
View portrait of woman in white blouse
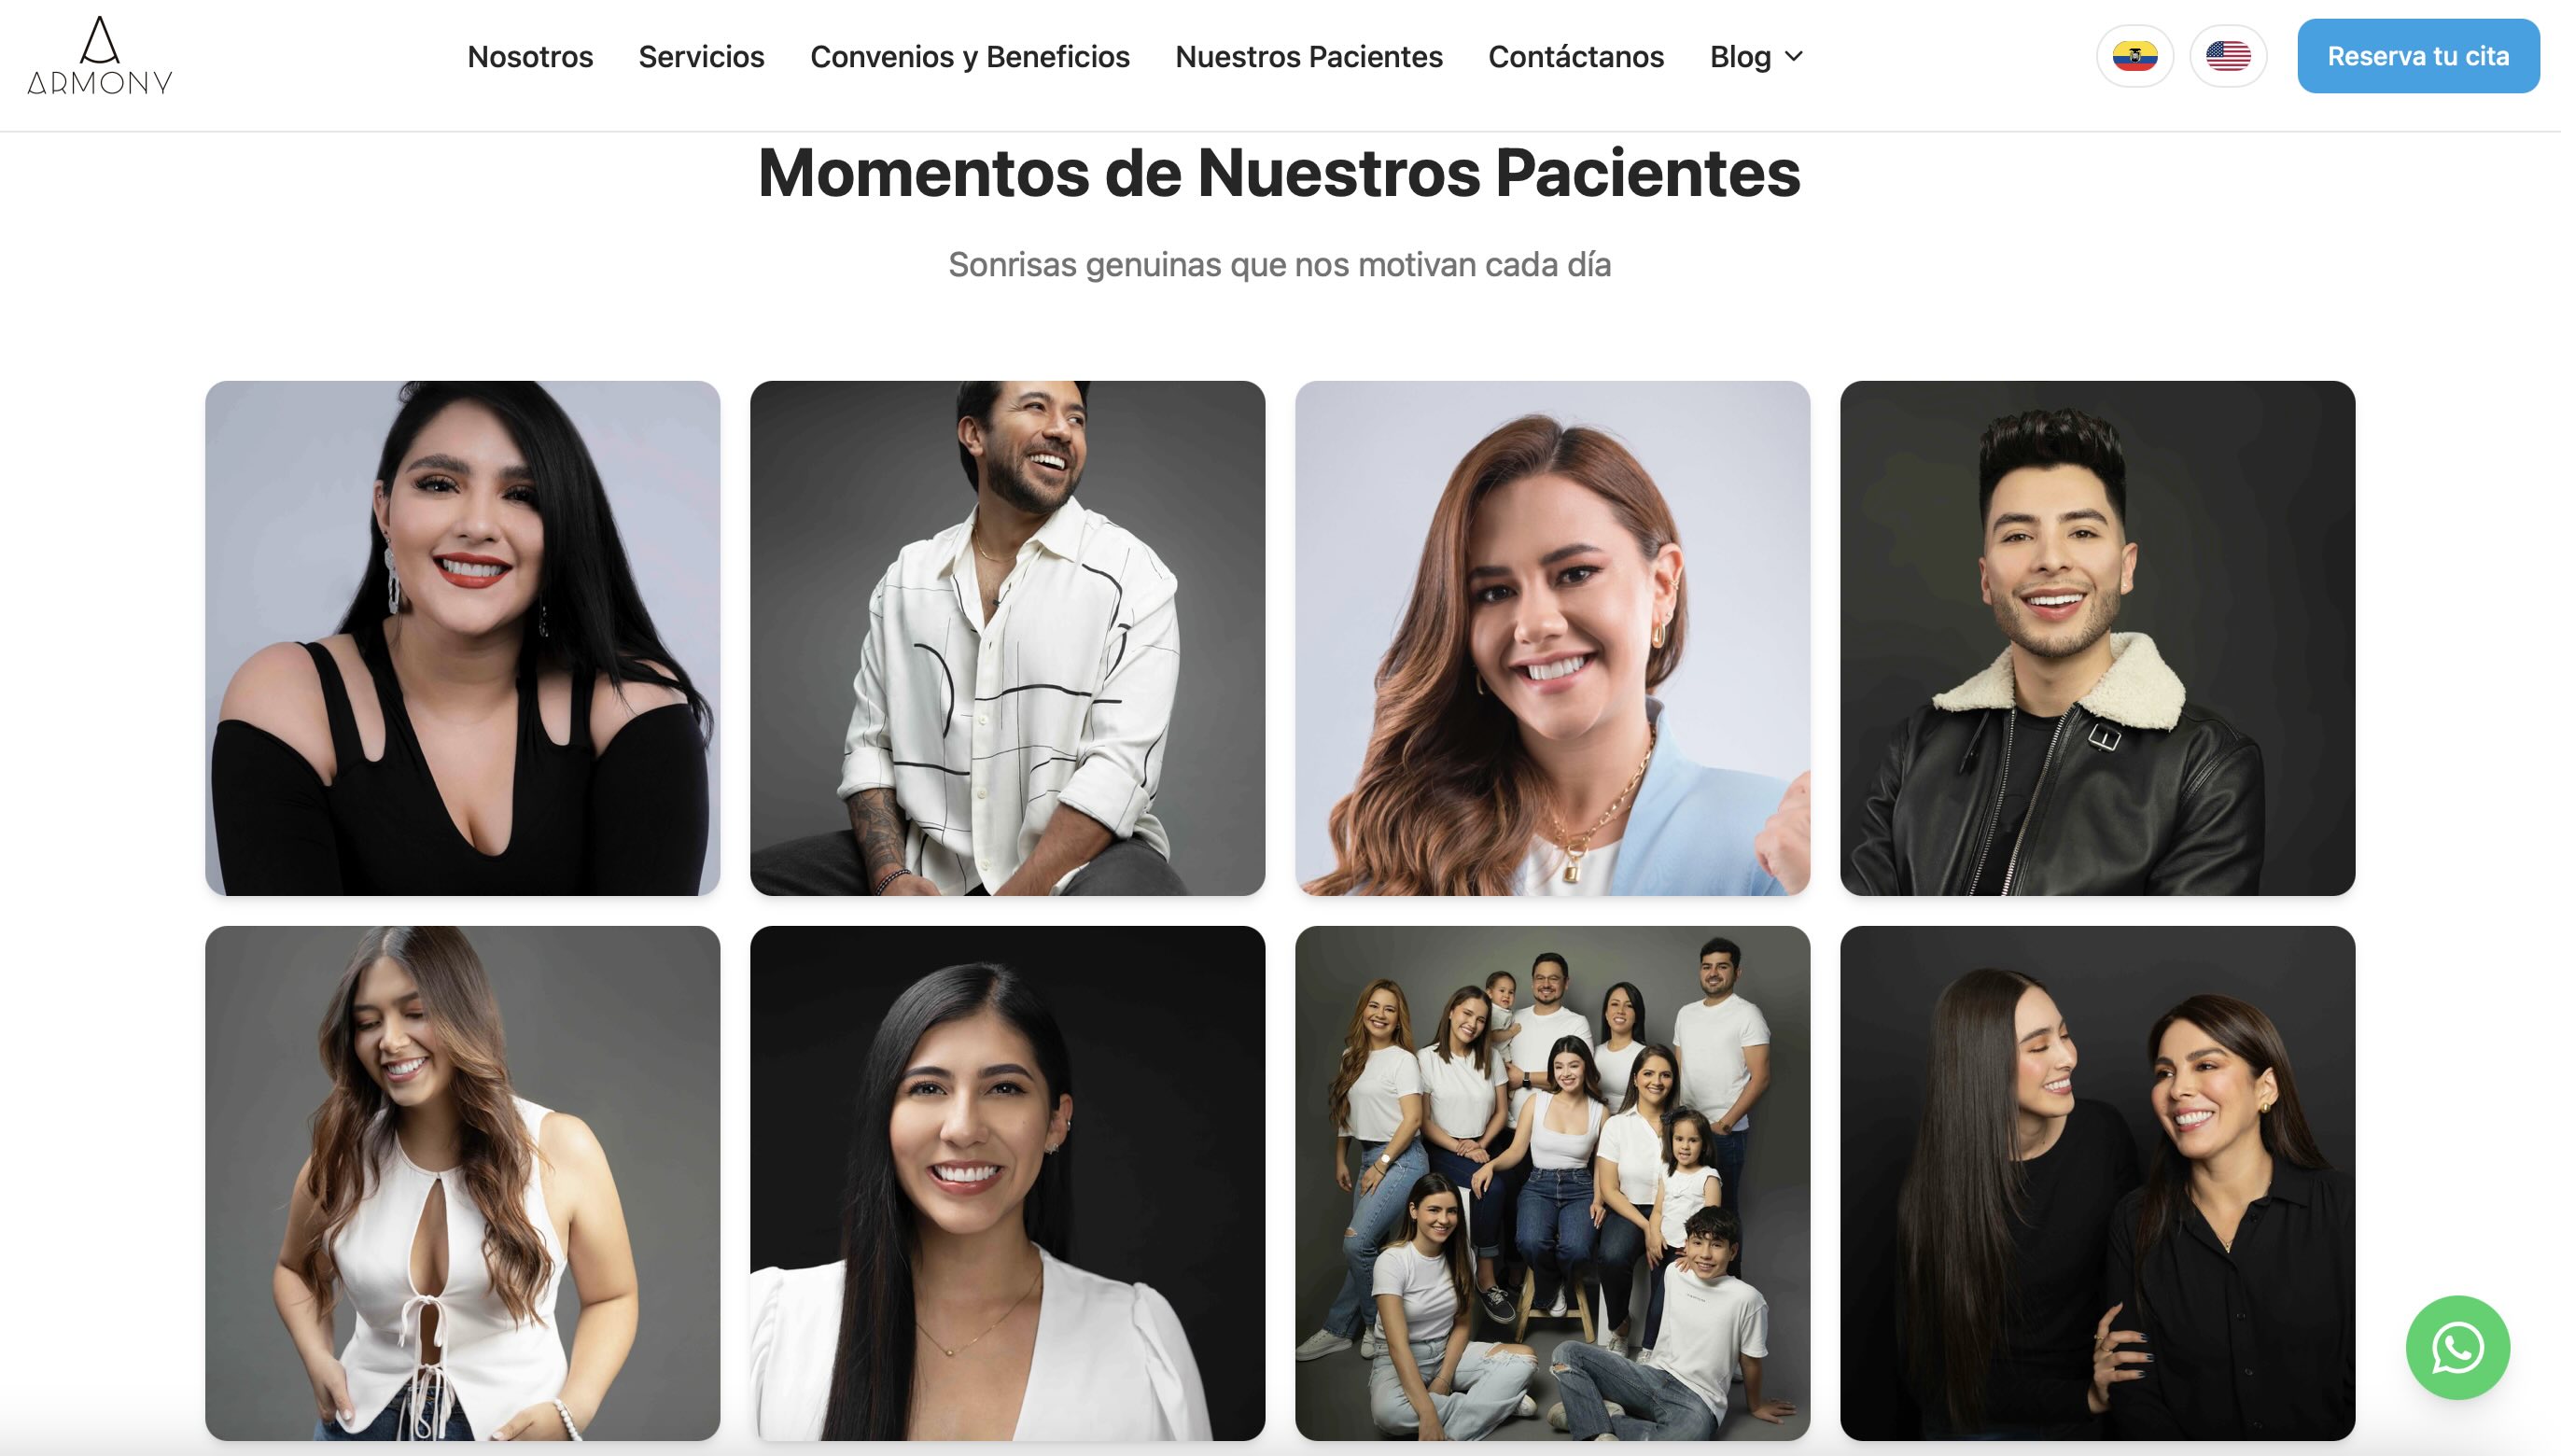tap(1007, 1183)
